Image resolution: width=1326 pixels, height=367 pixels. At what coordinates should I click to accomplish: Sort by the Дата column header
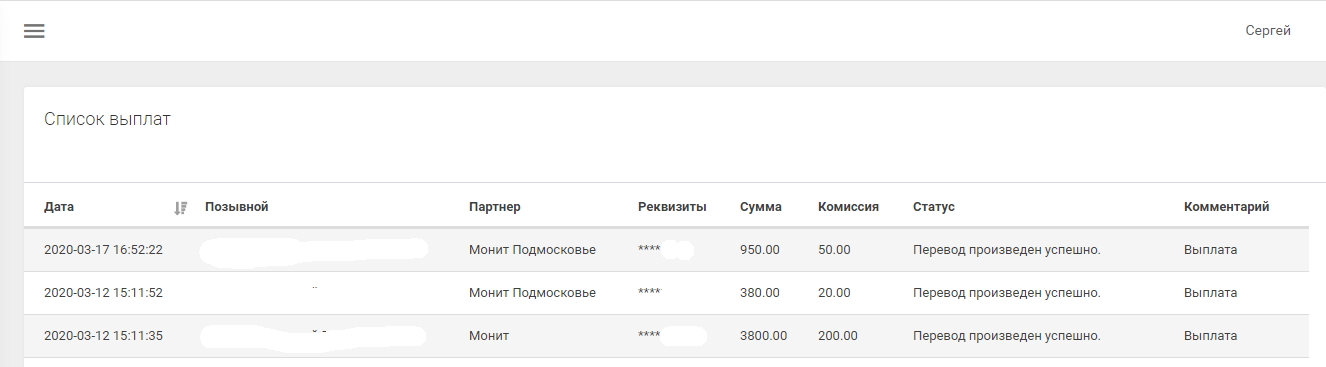click(59, 207)
